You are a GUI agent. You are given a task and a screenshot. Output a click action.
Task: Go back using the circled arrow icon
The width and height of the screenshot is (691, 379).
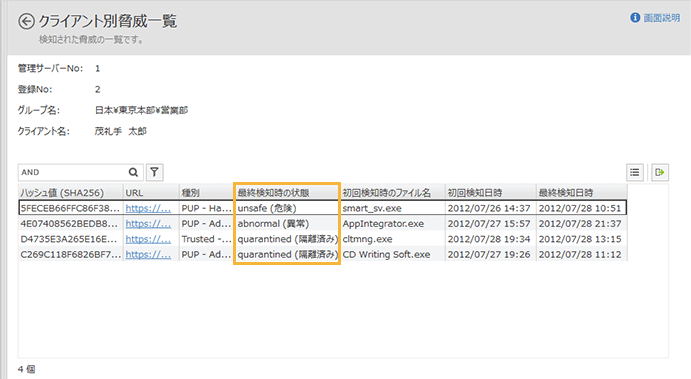tap(26, 21)
